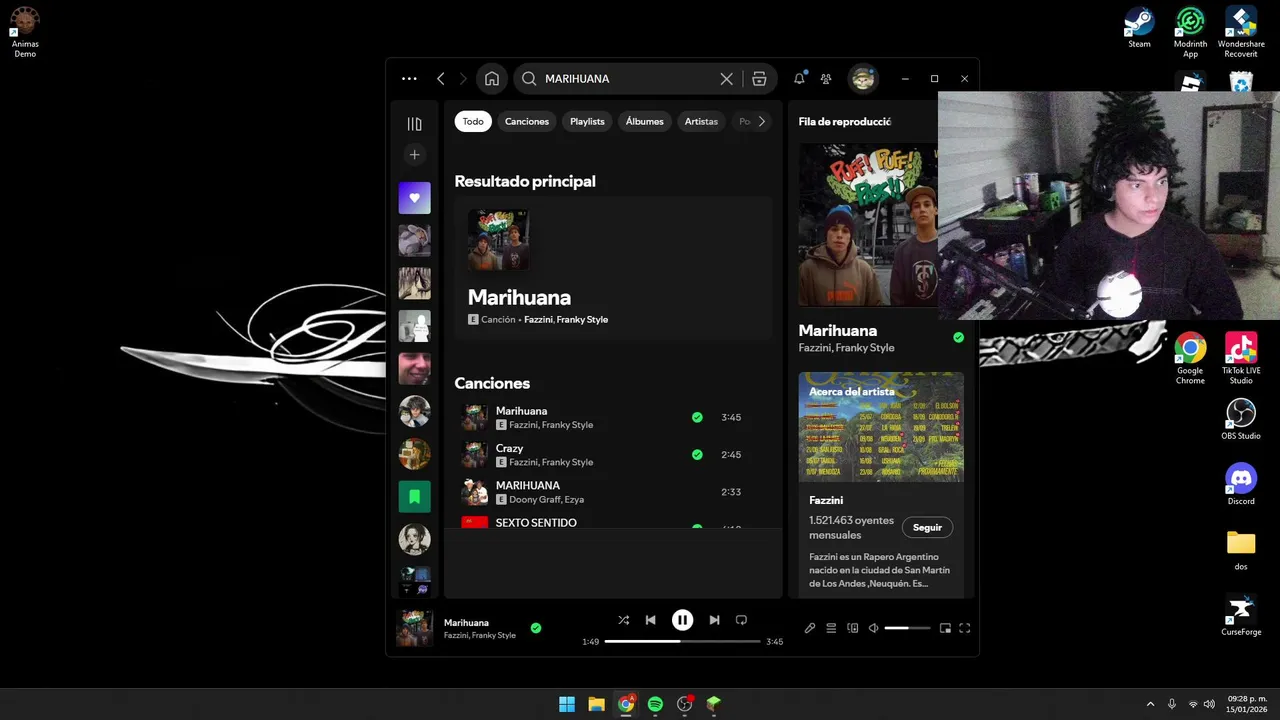
Task: Open Marihuana title in now-playing side panel
Action: tap(838, 330)
